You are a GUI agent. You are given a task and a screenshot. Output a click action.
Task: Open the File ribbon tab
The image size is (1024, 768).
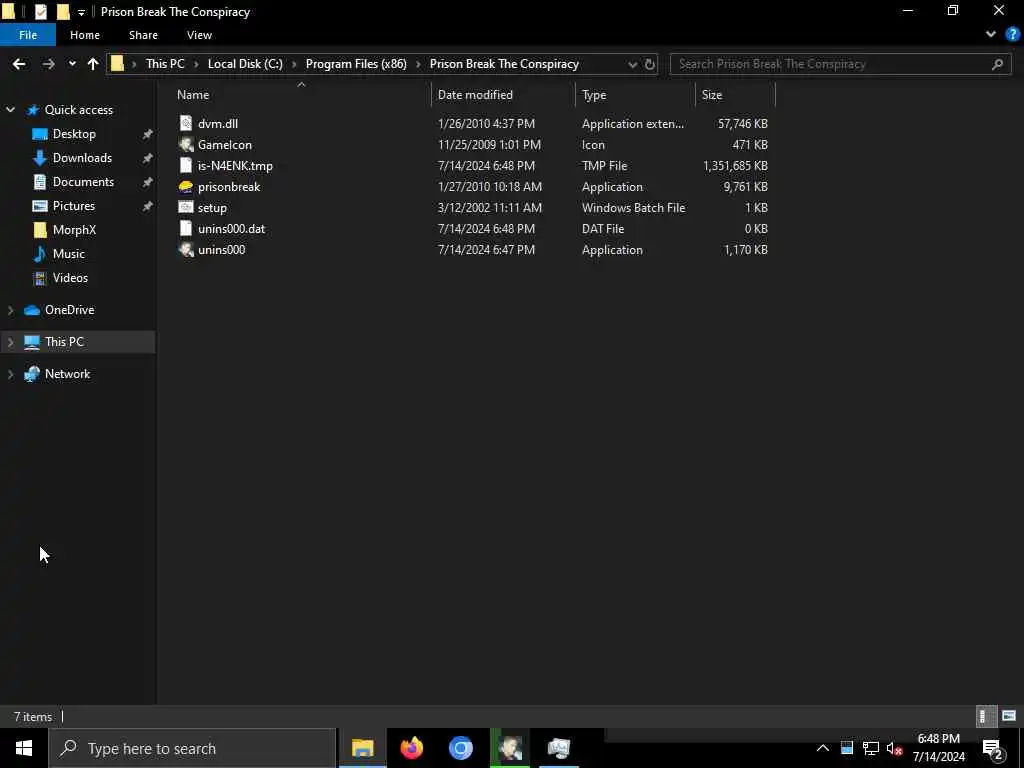tap(28, 35)
